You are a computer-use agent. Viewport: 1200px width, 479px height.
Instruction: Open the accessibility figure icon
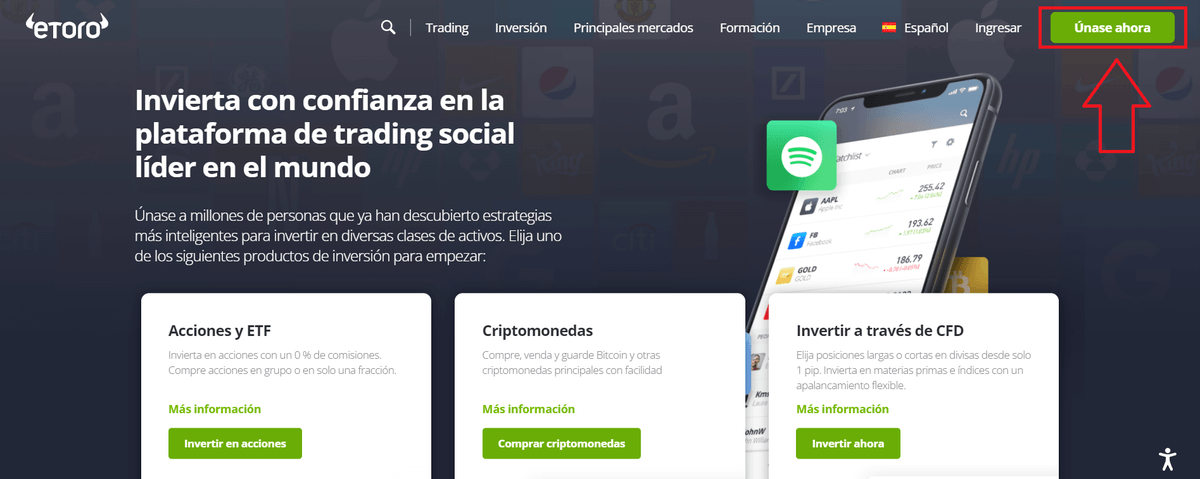click(1167, 459)
